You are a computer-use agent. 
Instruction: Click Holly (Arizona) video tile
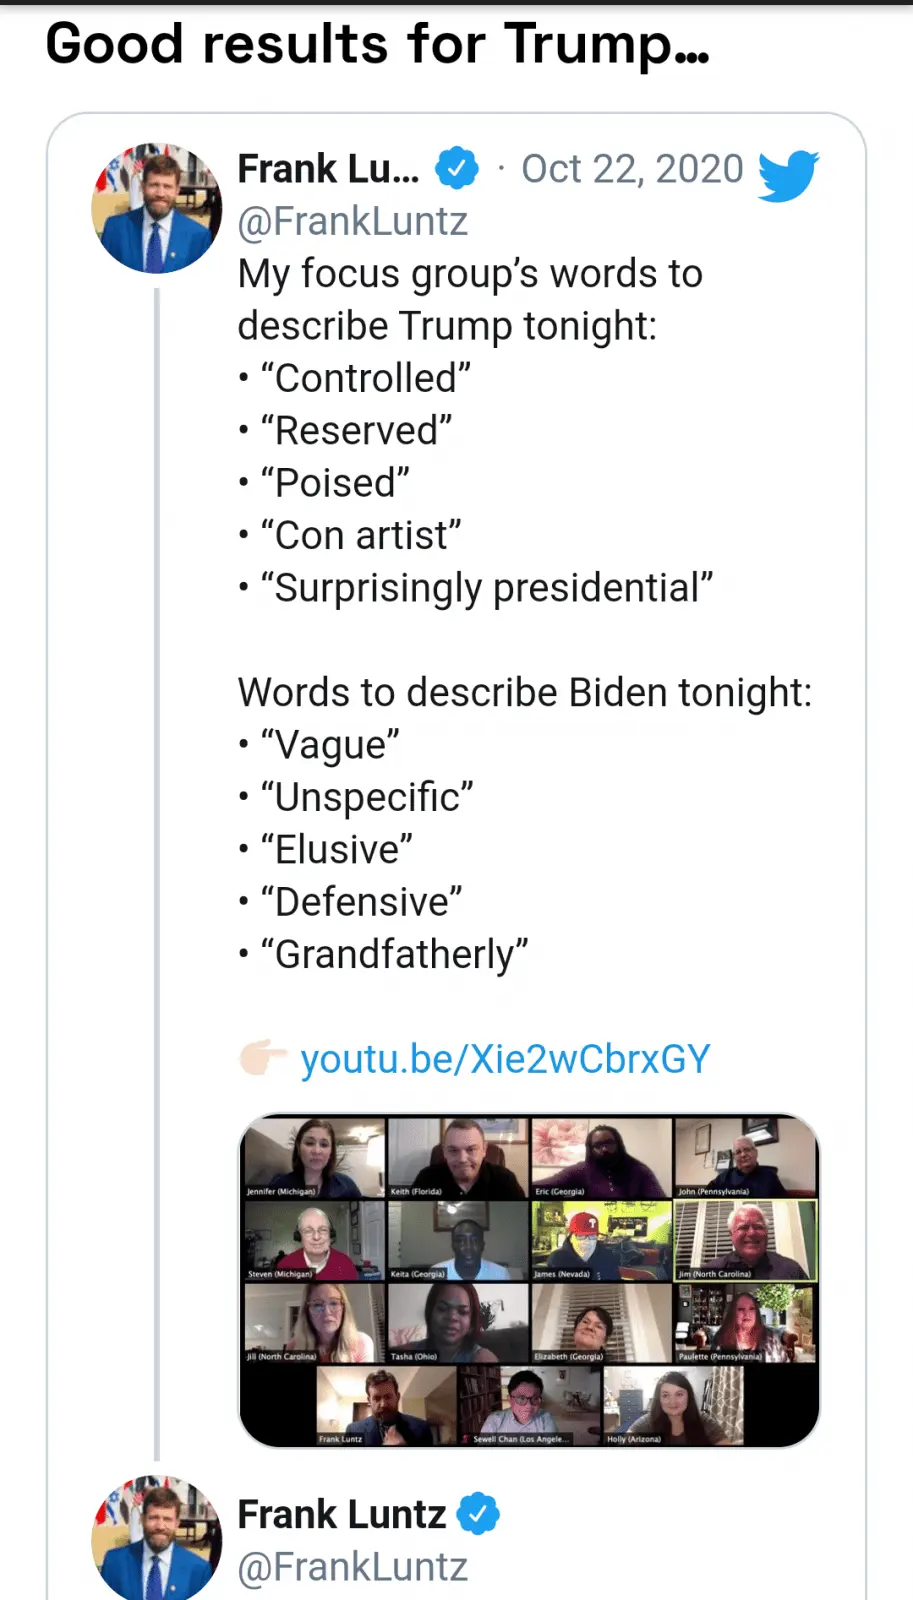click(x=672, y=1405)
